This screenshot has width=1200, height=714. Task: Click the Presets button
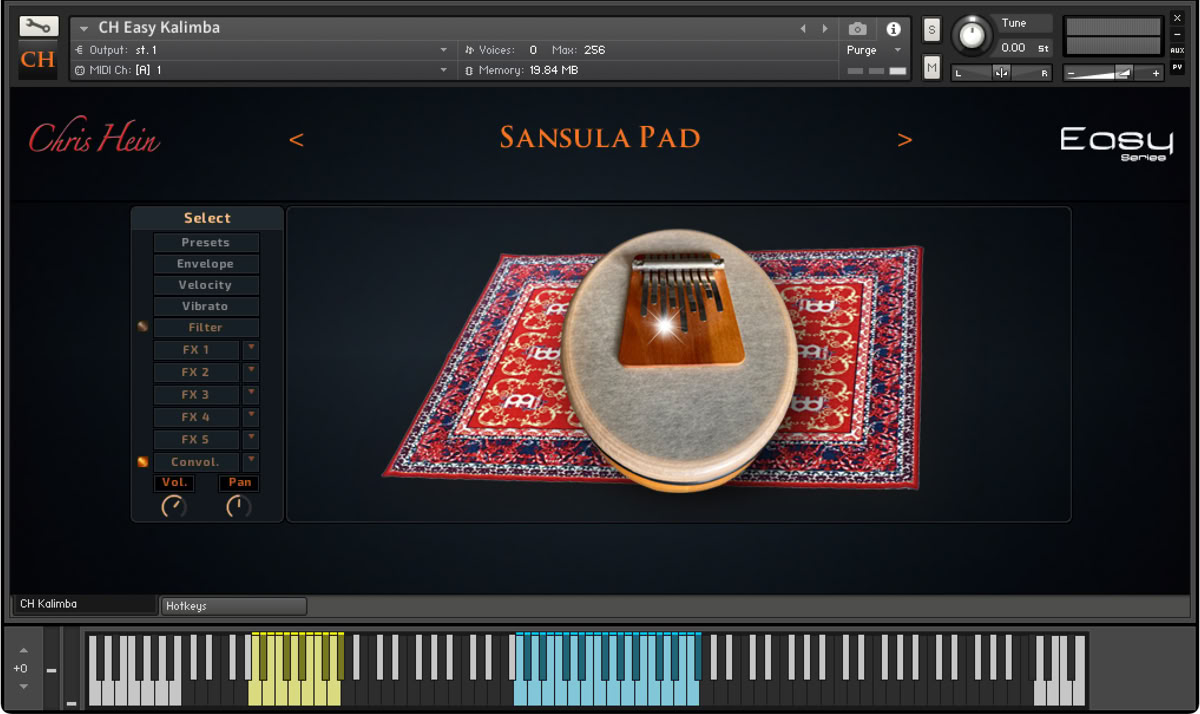205,242
